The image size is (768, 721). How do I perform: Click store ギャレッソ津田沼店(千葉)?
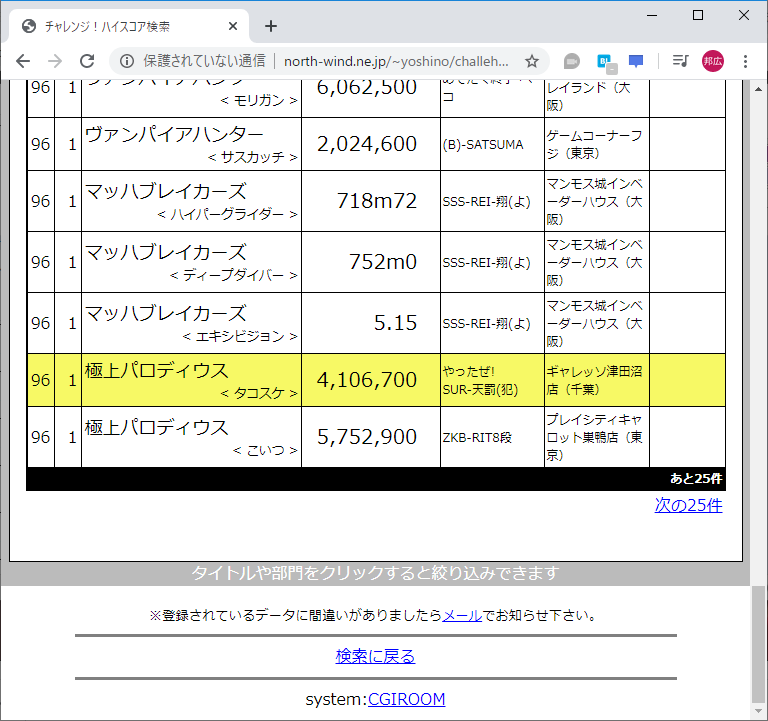(x=595, y=380)
